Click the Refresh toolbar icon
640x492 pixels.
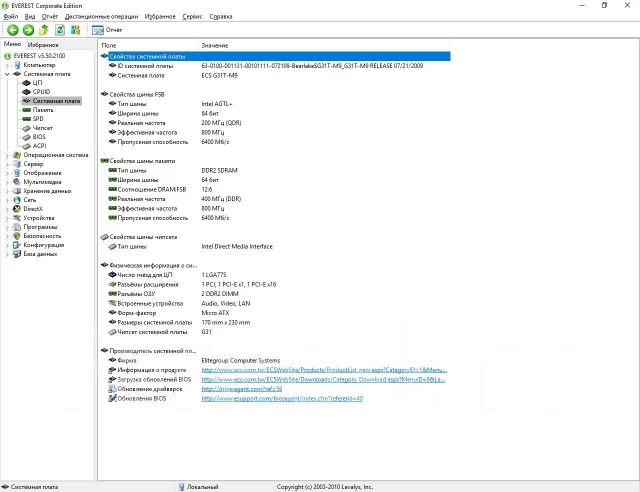60,30
